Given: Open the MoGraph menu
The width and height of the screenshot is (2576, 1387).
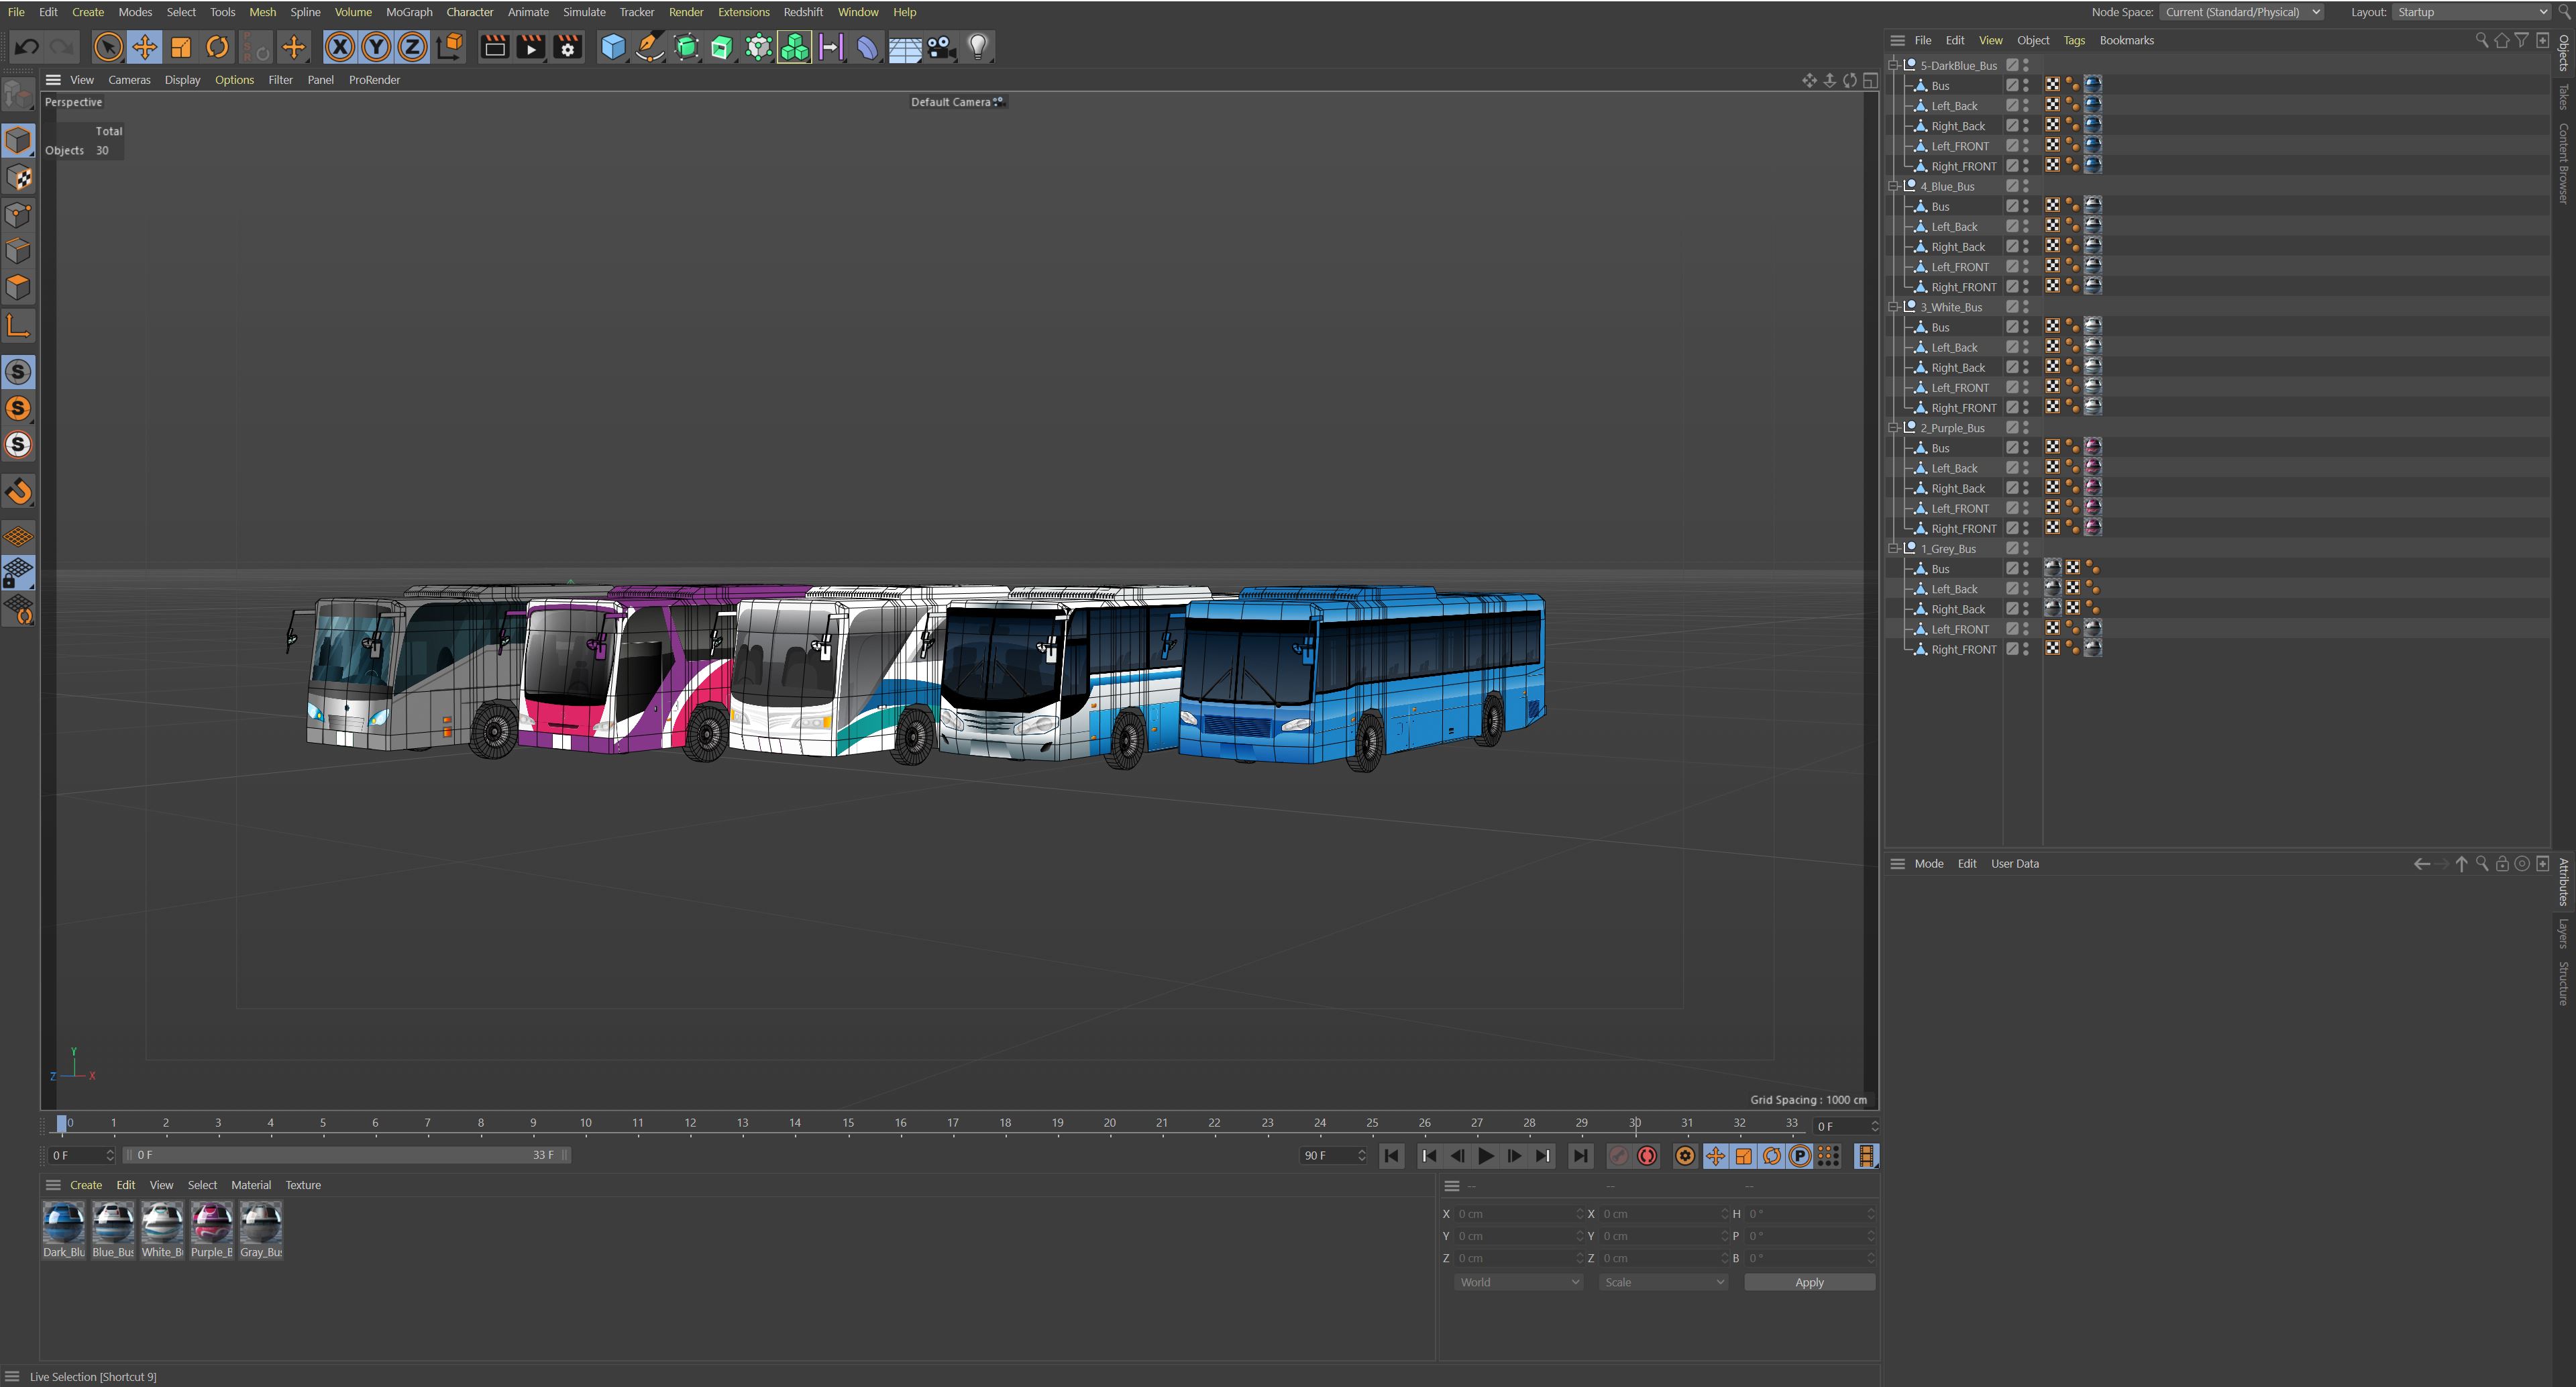Looking at the screenshot, I should click(x=409, y=12).
